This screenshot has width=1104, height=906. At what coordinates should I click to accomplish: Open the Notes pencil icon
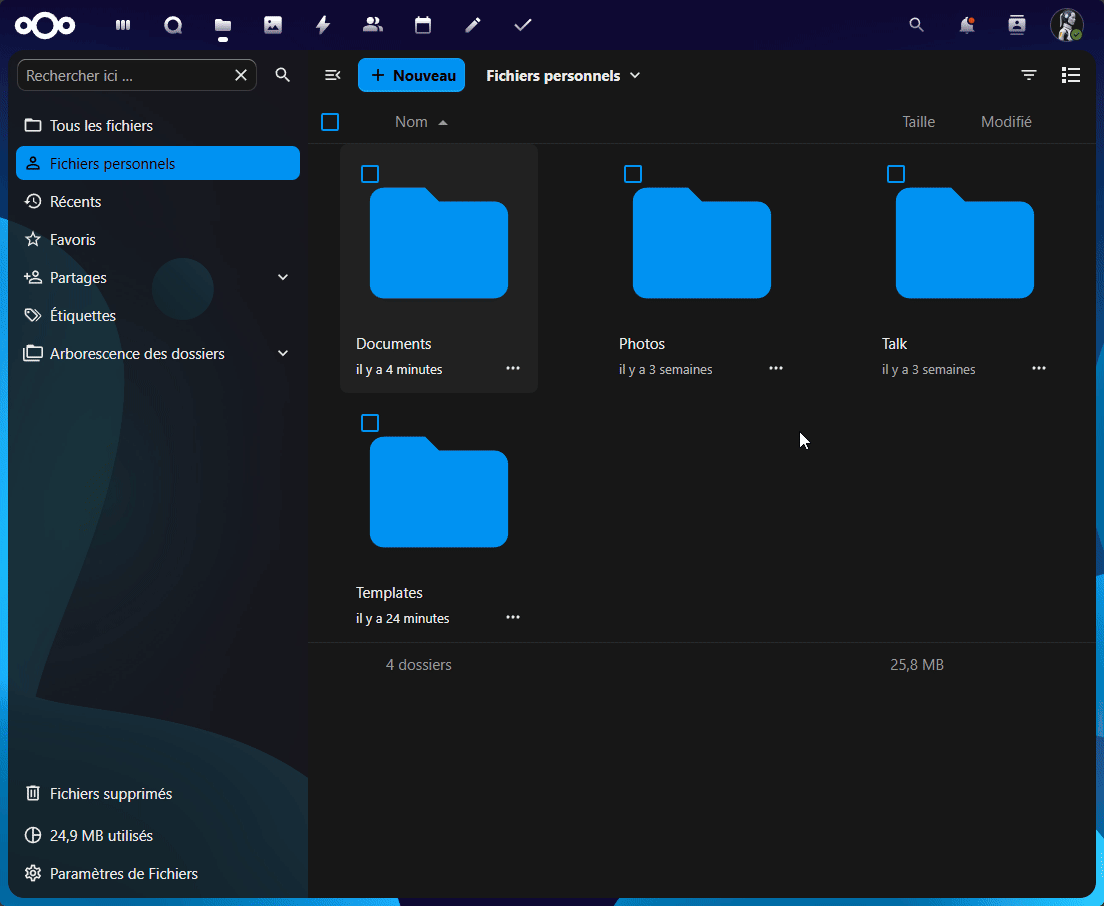(x=473, y=25)
